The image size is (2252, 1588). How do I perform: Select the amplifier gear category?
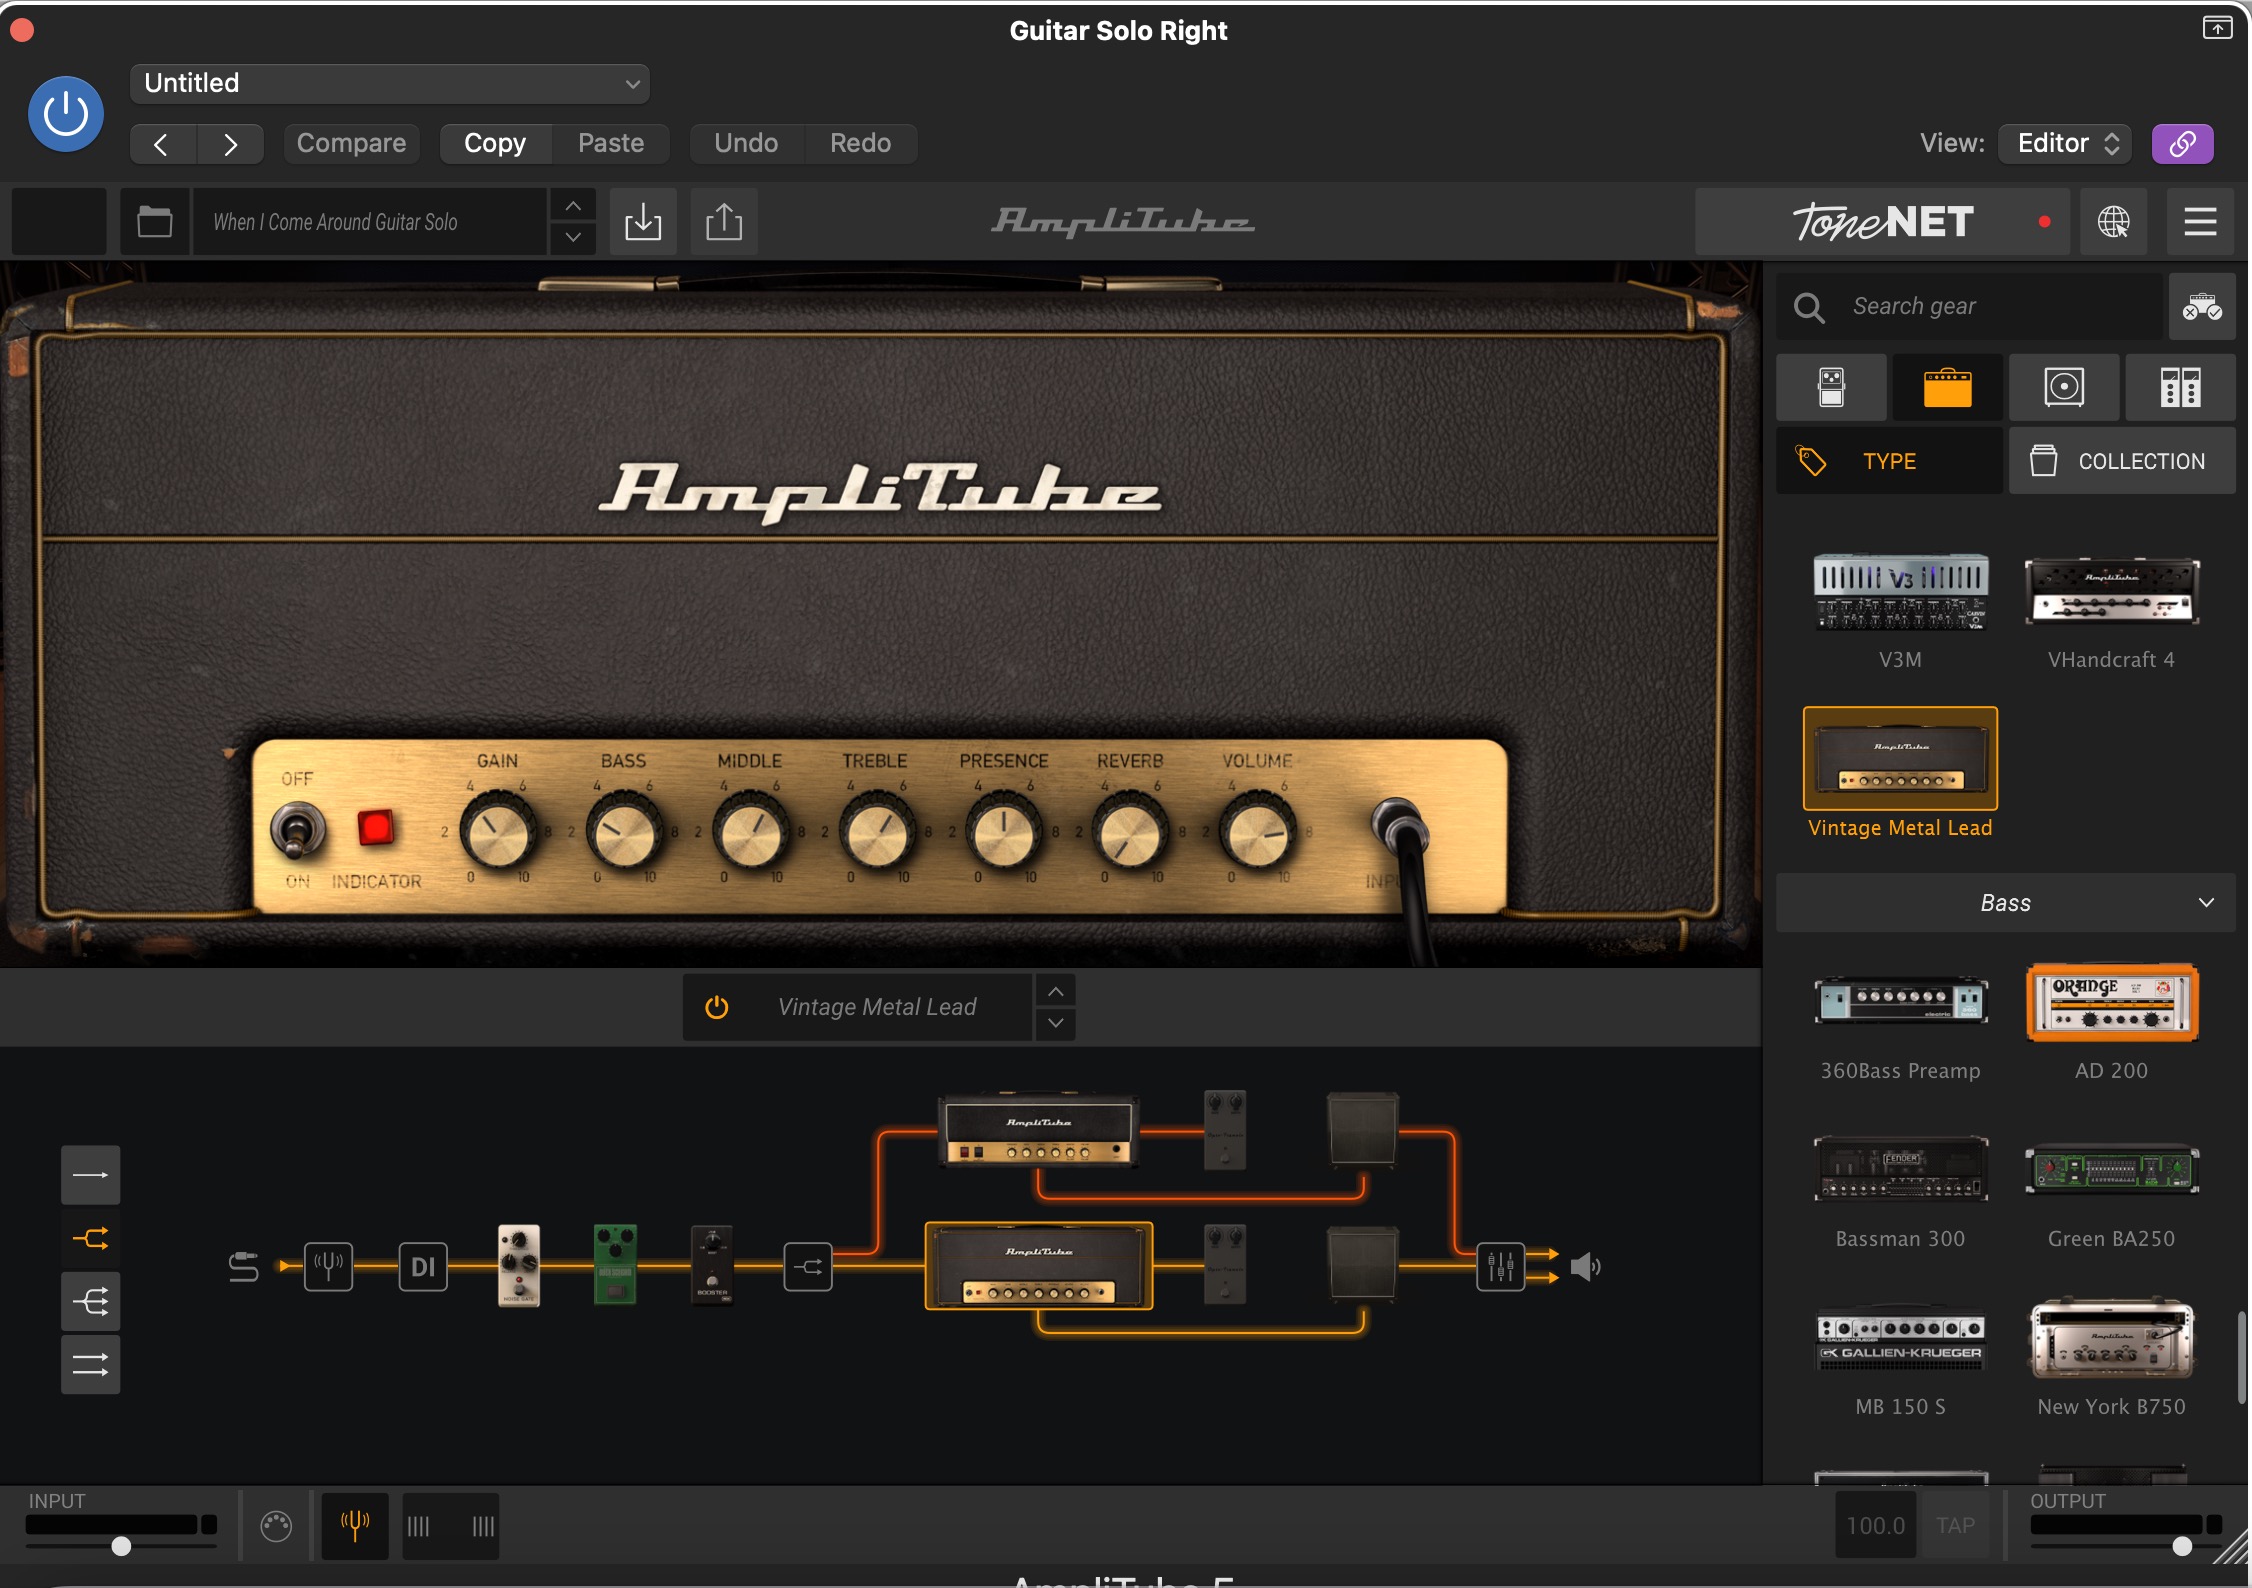pyautogui.click(x=1947, y=387)
